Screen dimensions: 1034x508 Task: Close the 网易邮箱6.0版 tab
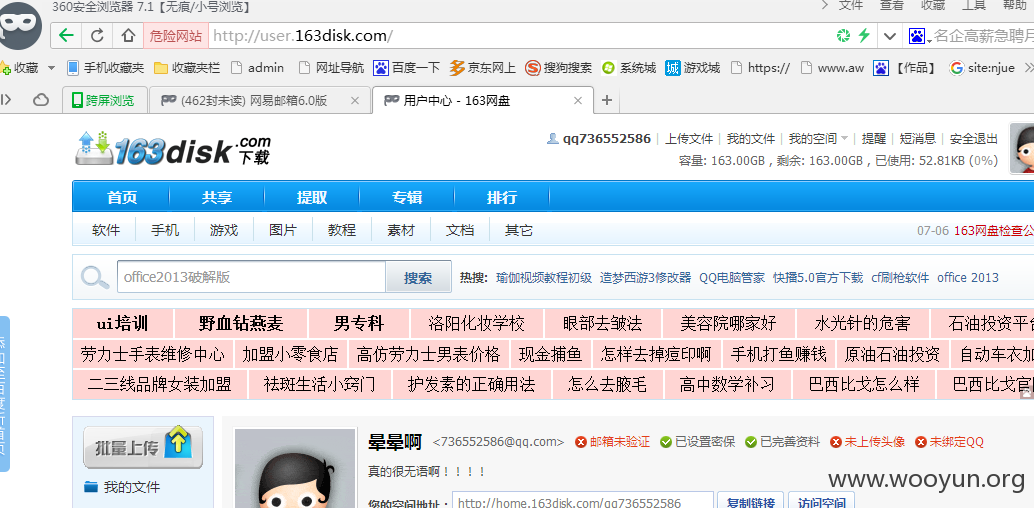tap(354, 100)
